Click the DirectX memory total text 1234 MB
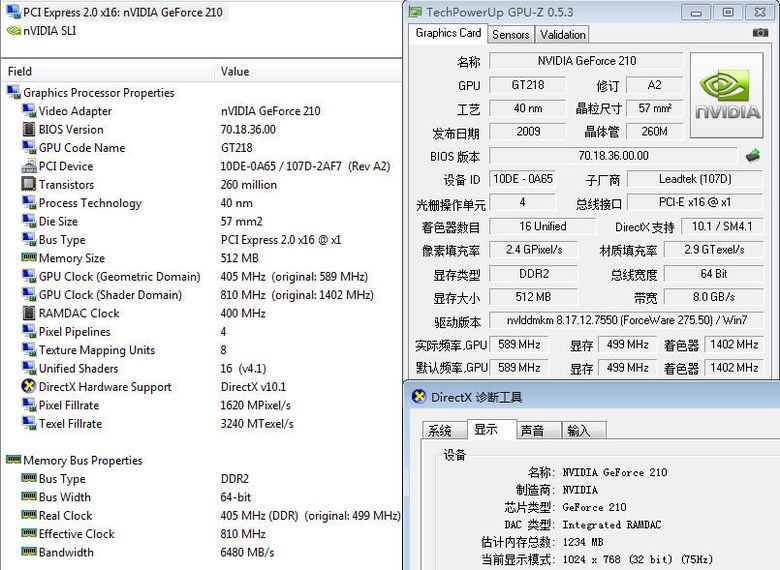 583,542
